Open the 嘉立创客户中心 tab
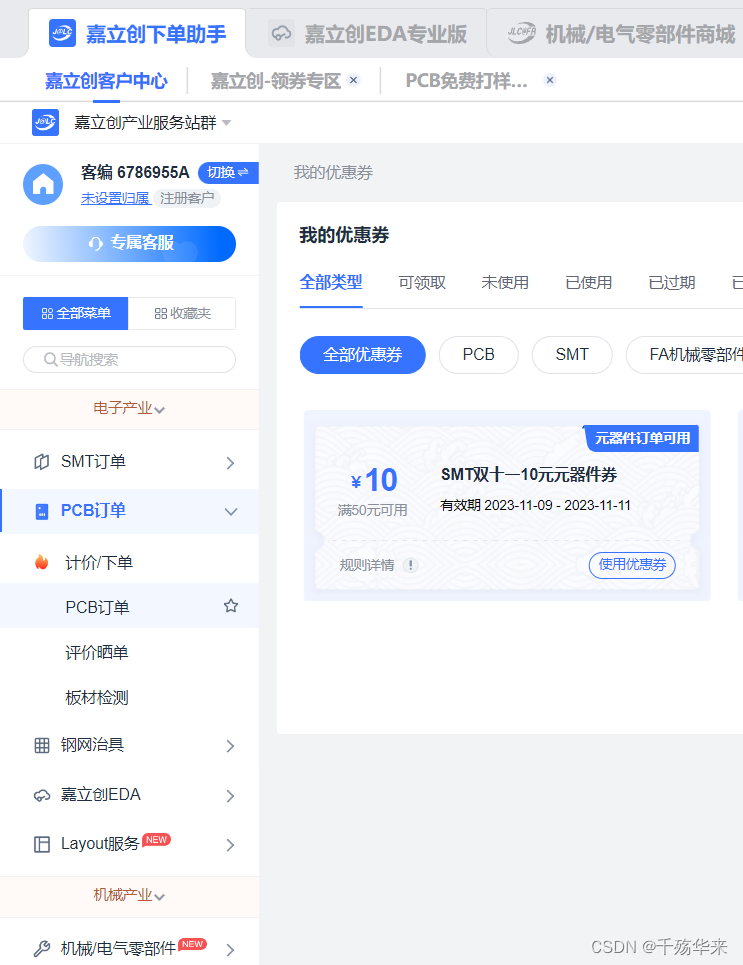743x965 pixels. click(x=106, y=81)
